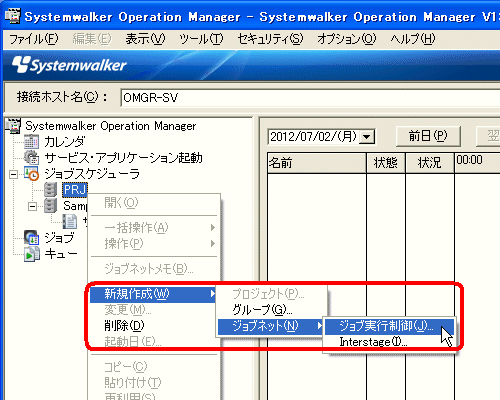Click the 状態 column header
This screenshot has width=500, height=400.
[x=386, y=163]
